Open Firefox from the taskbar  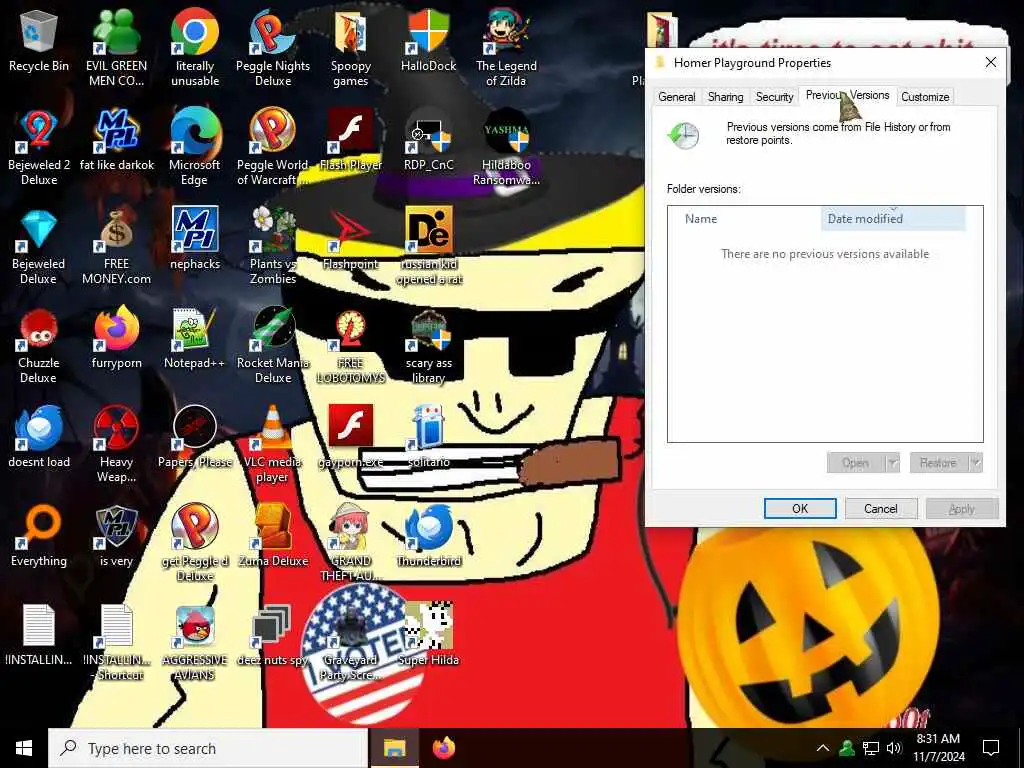pos(444,748)
